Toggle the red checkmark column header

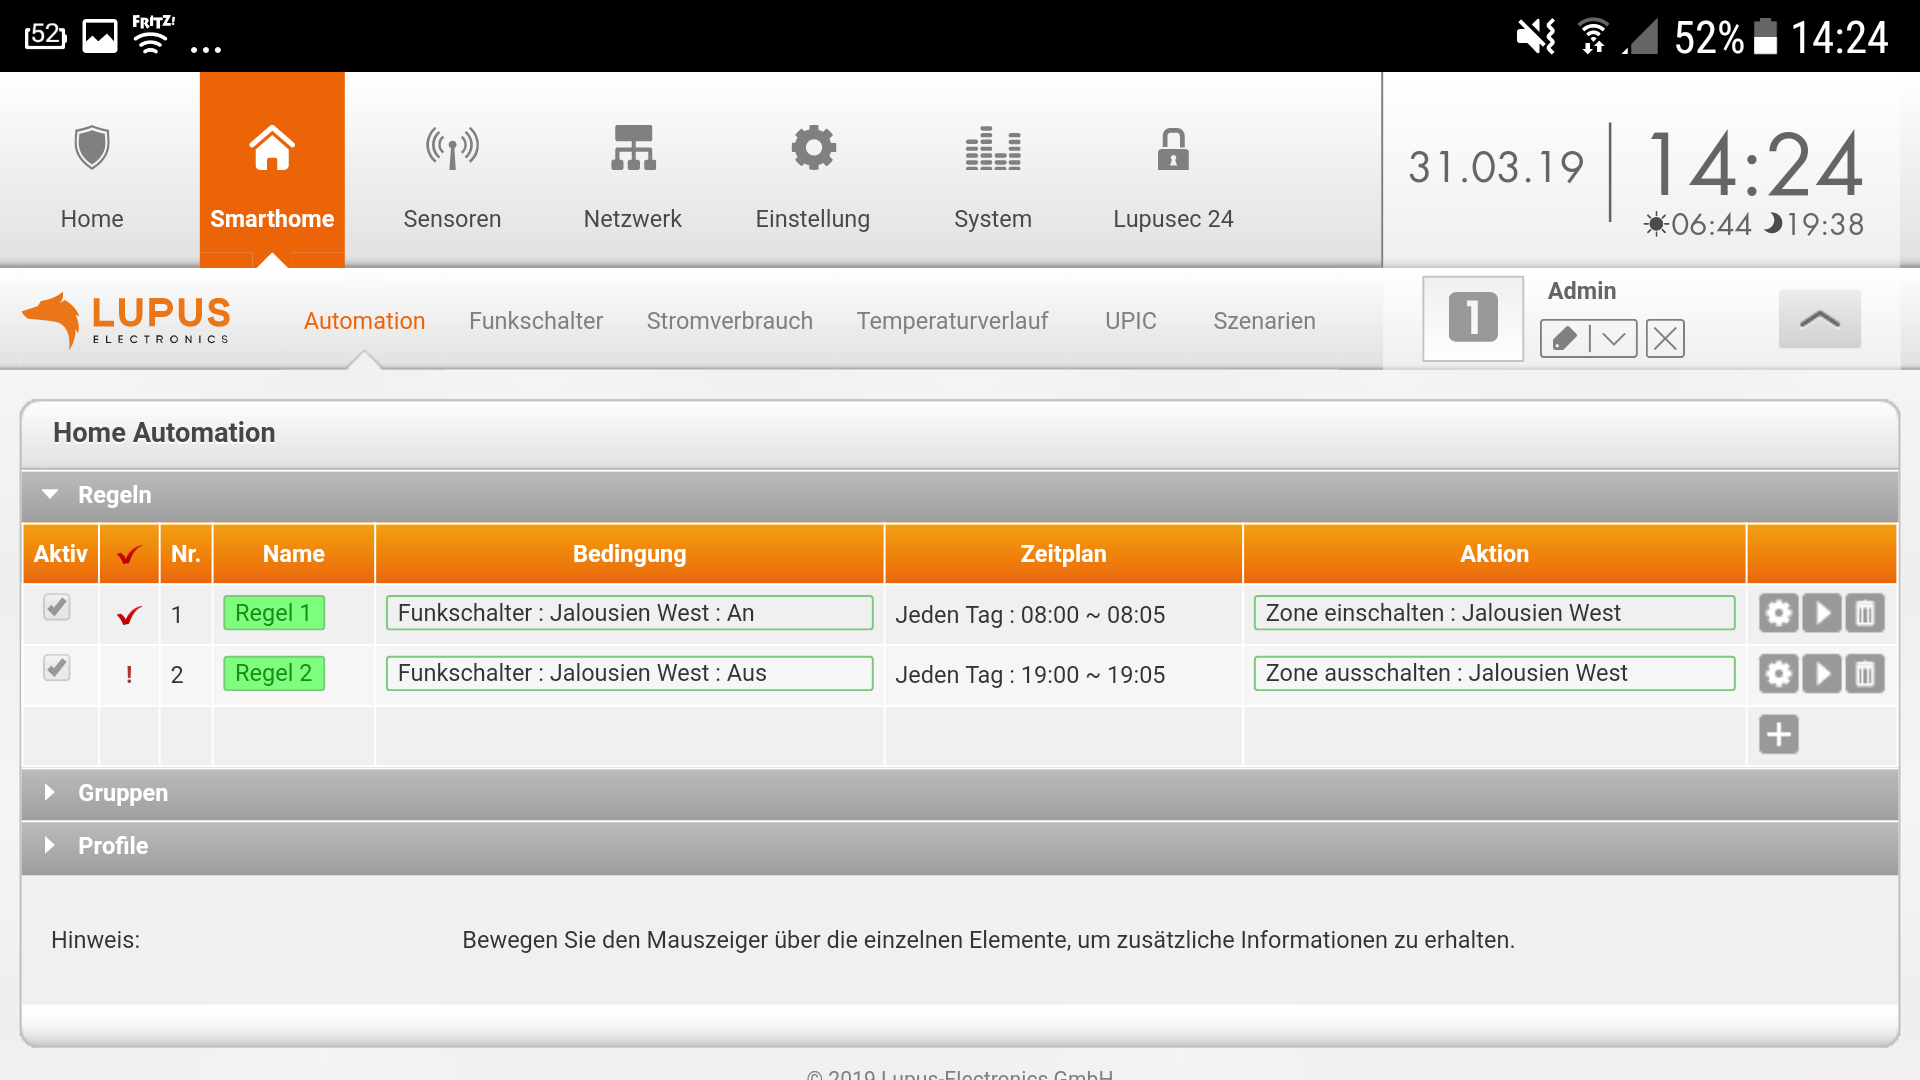point(129,554)
